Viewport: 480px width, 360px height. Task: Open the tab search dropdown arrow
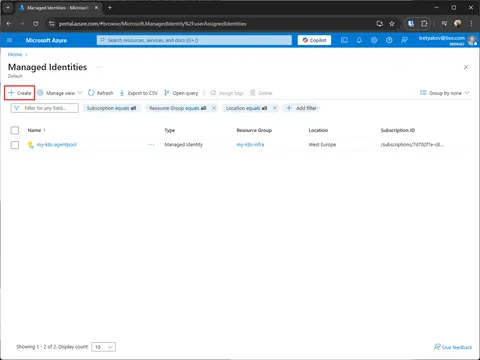click(x=8, y=8)
